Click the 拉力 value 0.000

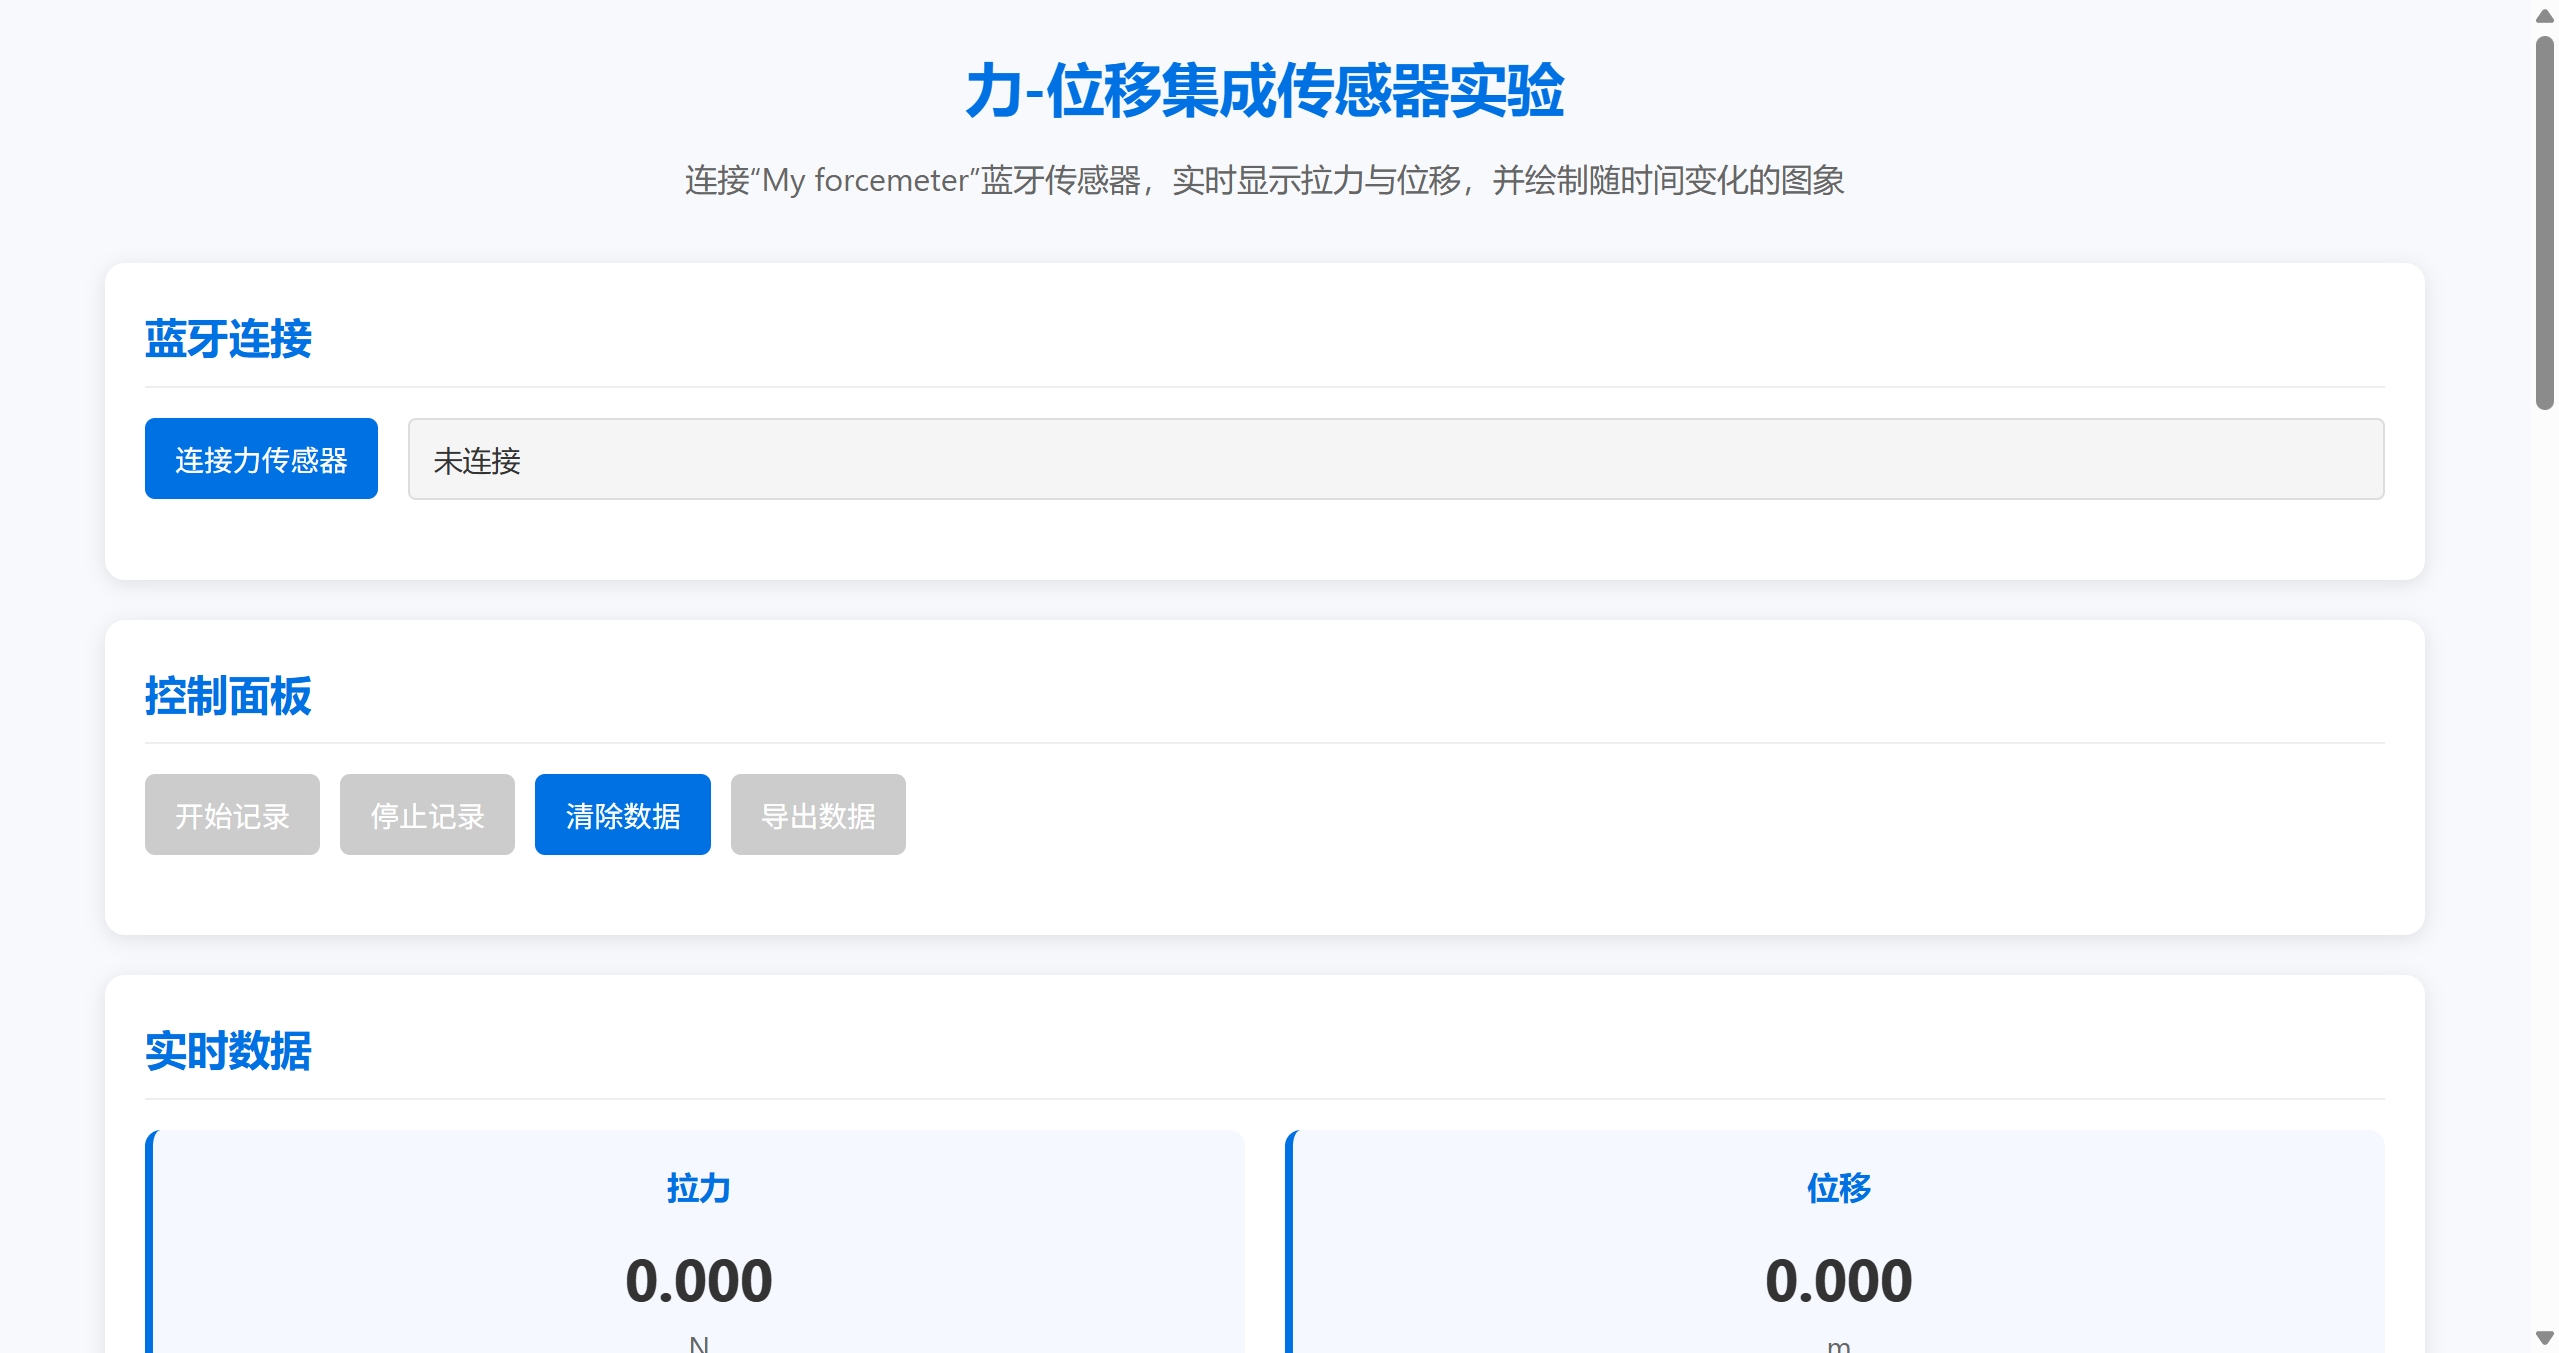pyautogui.click(x=698, y=1278)
